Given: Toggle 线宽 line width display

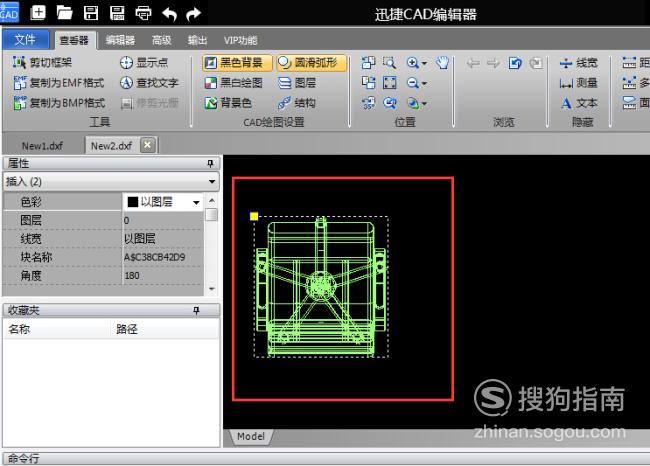Looking at the screenshot, I should [578, 63].
